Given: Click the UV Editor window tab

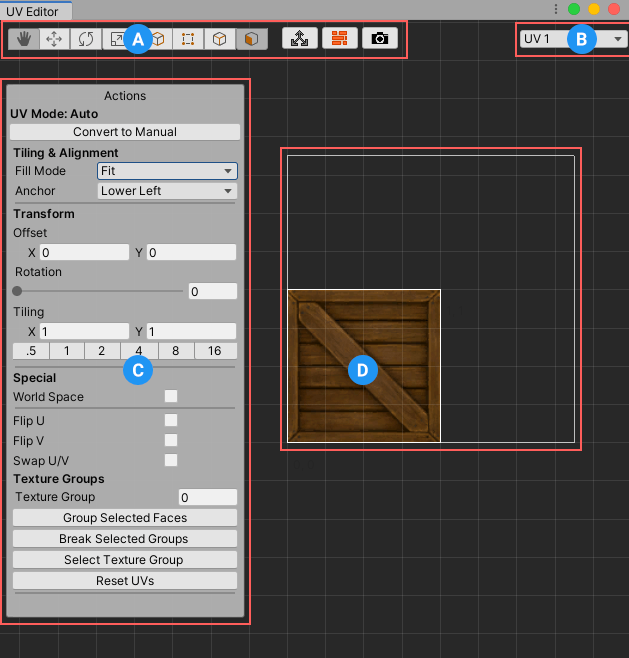Looking at the screenshot, I should tap(35, 11).
